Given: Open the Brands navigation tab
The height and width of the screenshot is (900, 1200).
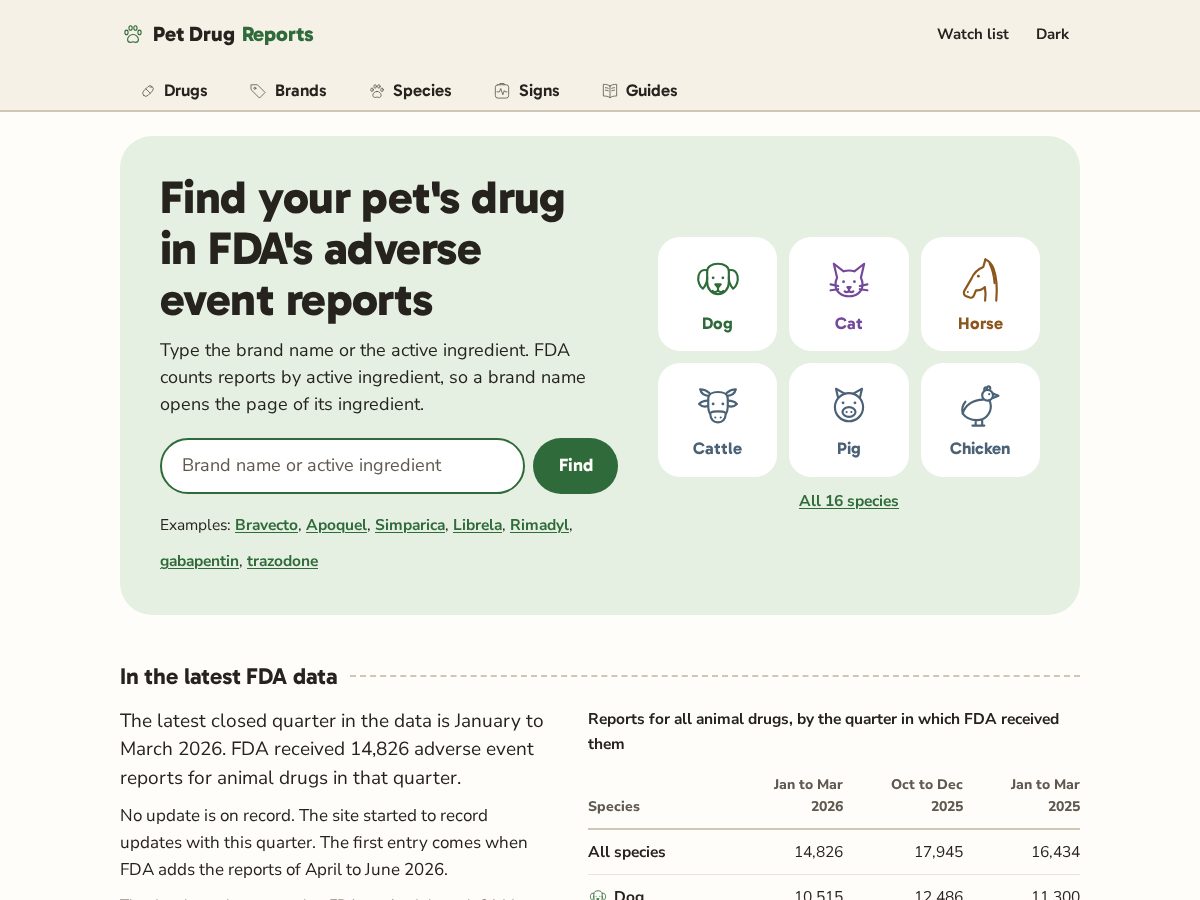Looking at the screenshot, I should pos(288,91).
